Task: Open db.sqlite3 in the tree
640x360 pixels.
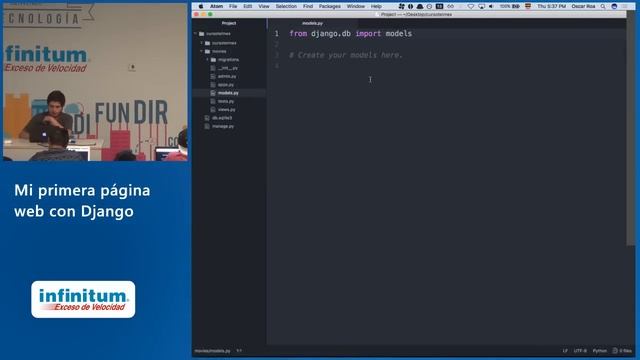Action: [x=222, y=118]
